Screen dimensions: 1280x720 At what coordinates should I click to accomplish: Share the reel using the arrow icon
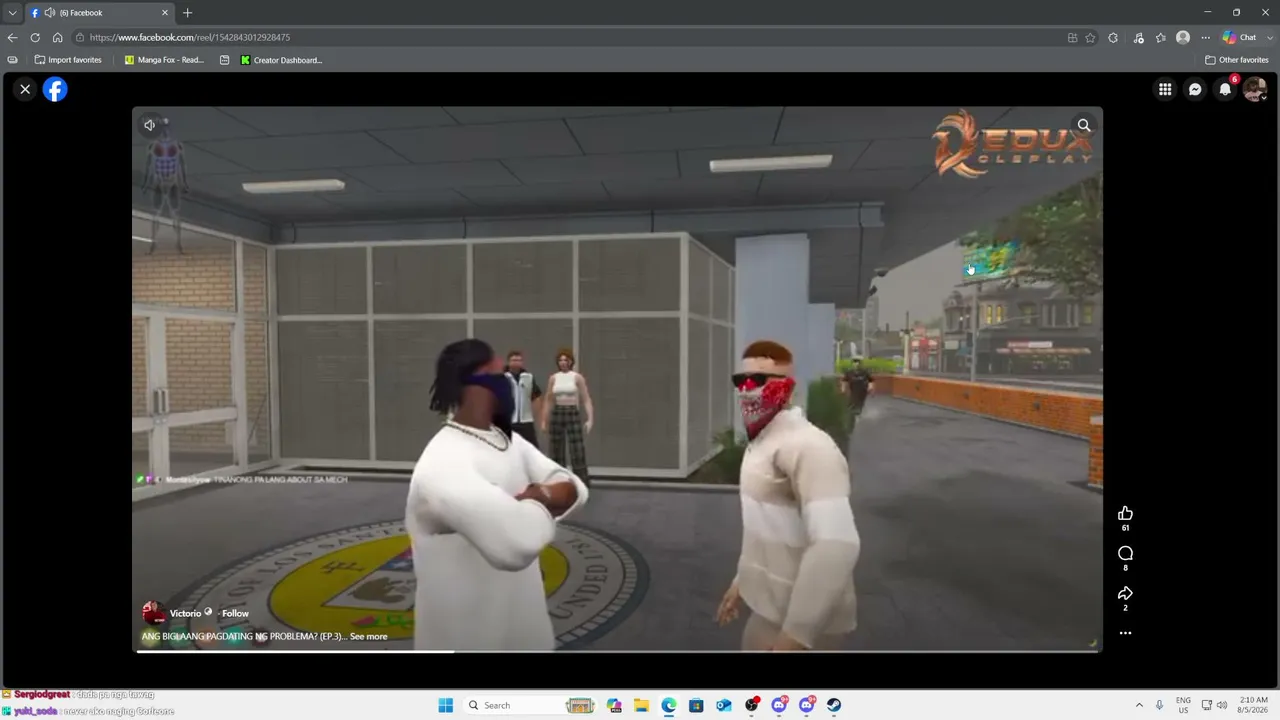(x=1125, y=593)
